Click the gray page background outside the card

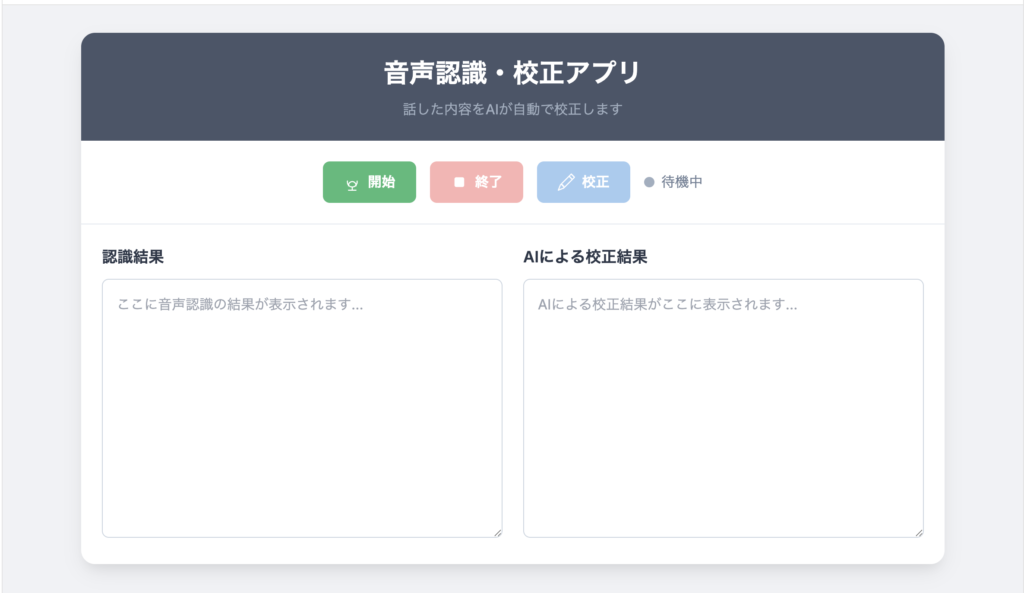(x=40, y=300)
